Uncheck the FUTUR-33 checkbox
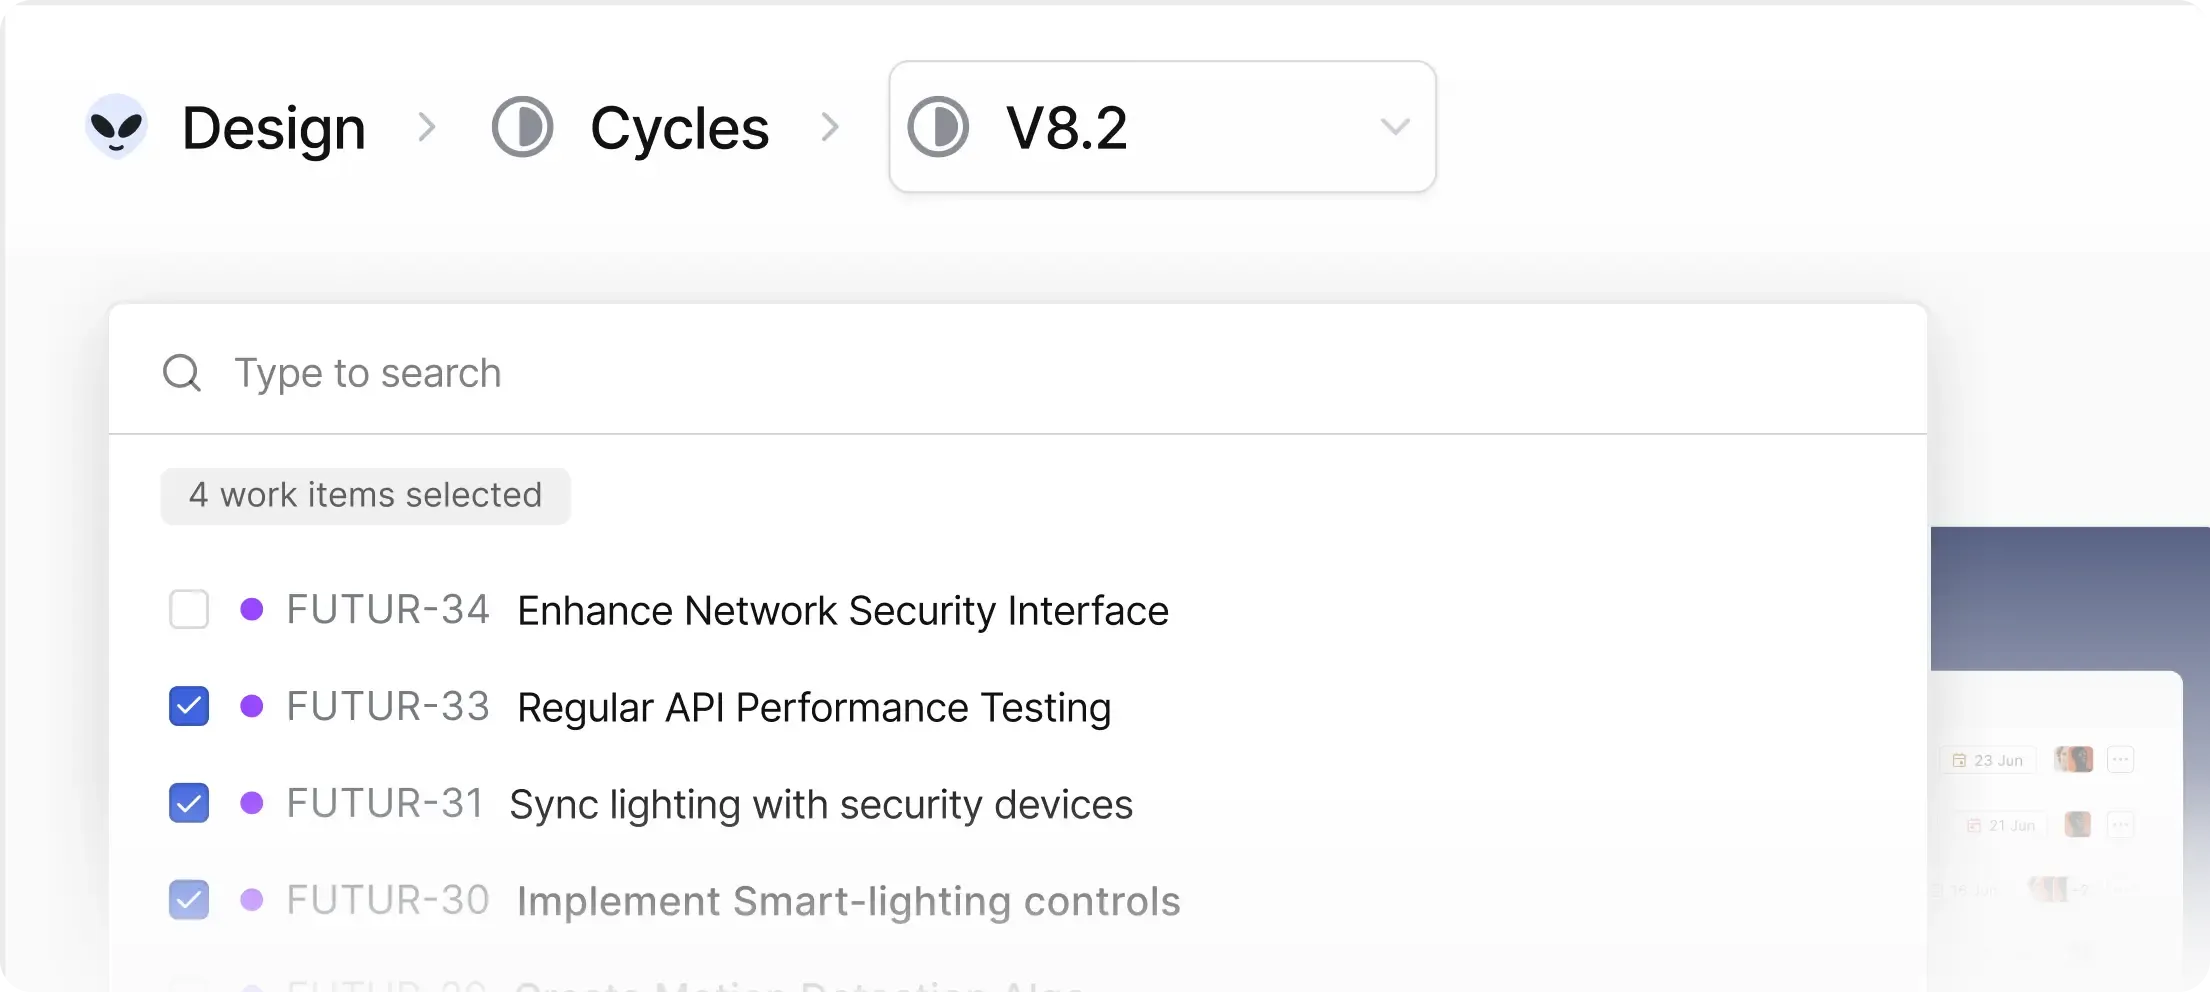The height and width of the screenshot is (992, 2210). 188,706
